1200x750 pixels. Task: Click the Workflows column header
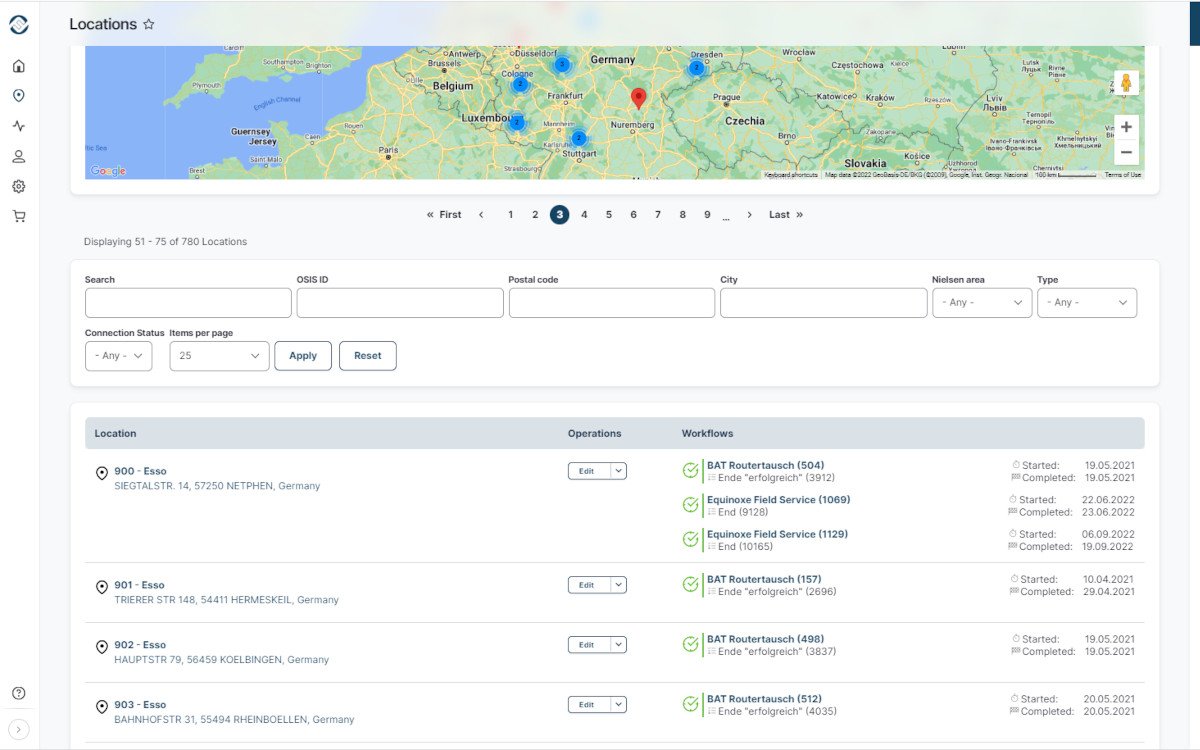707,433
